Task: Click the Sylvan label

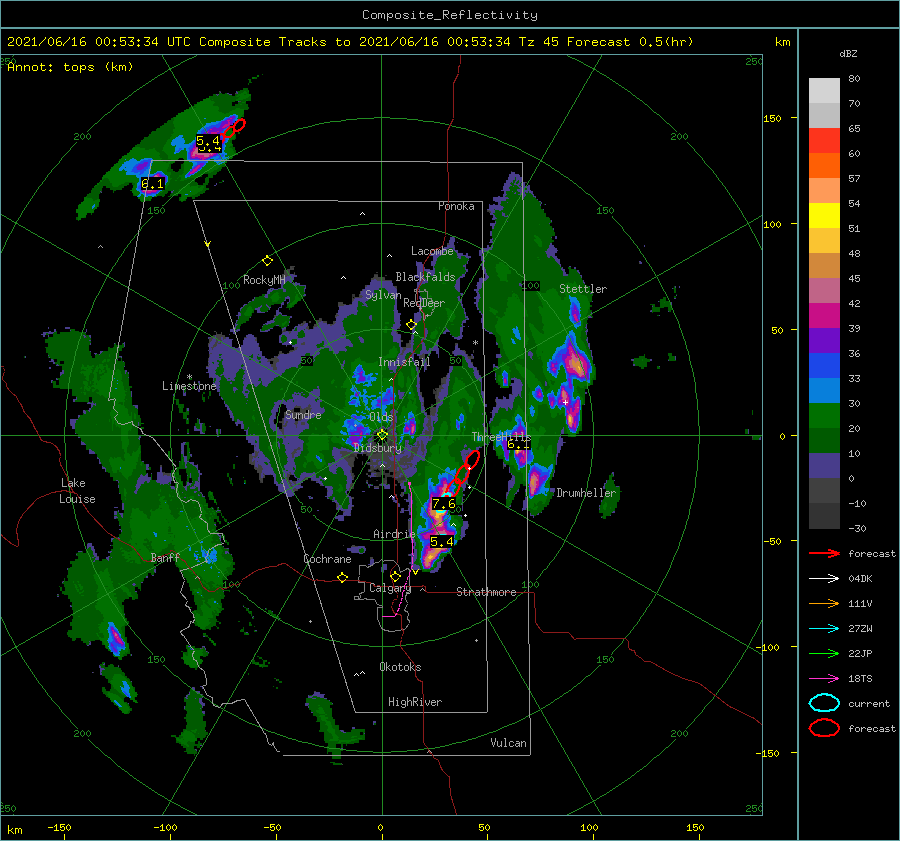Action: point(383,295)
